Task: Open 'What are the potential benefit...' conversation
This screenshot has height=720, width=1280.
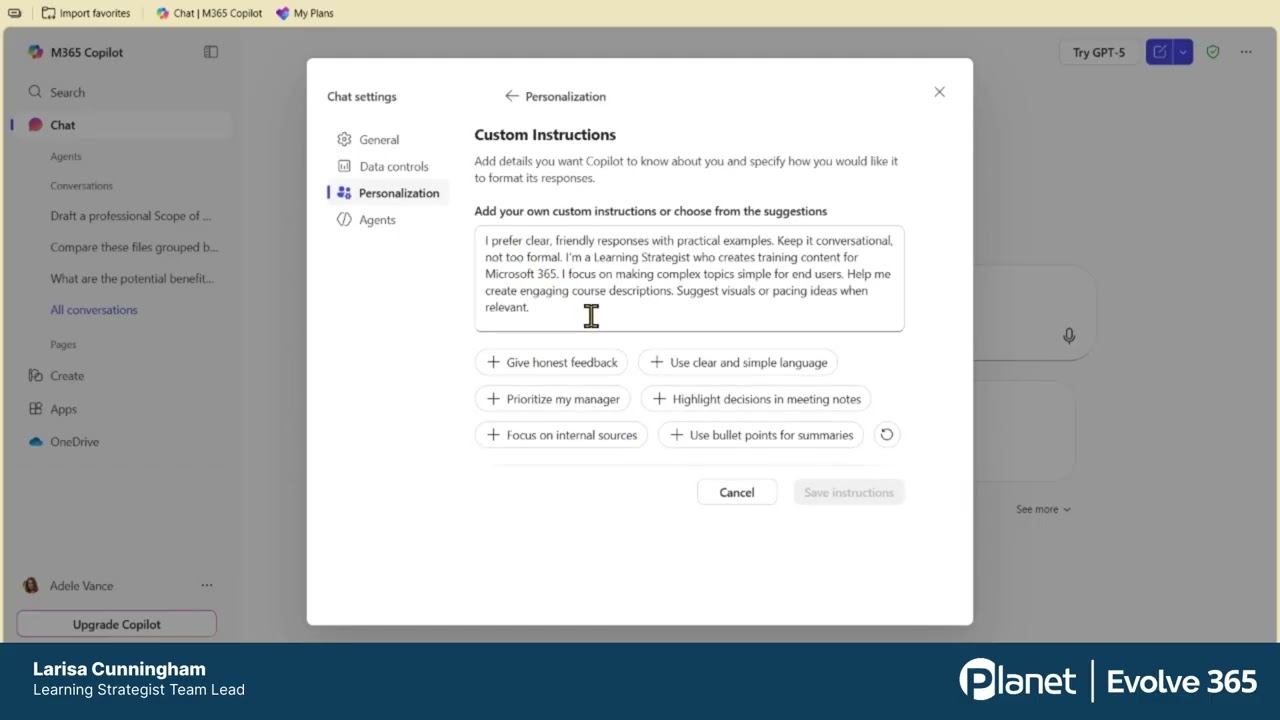Action: [132, 279]
